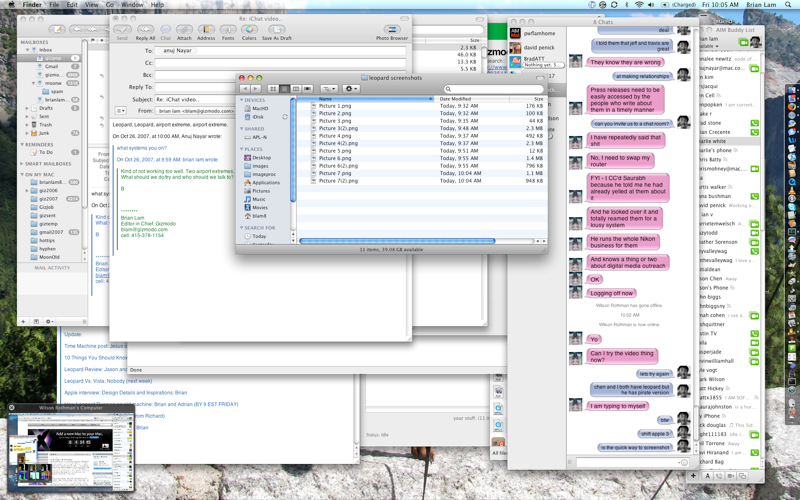Go forward in the Finder window

click(256, 89)
